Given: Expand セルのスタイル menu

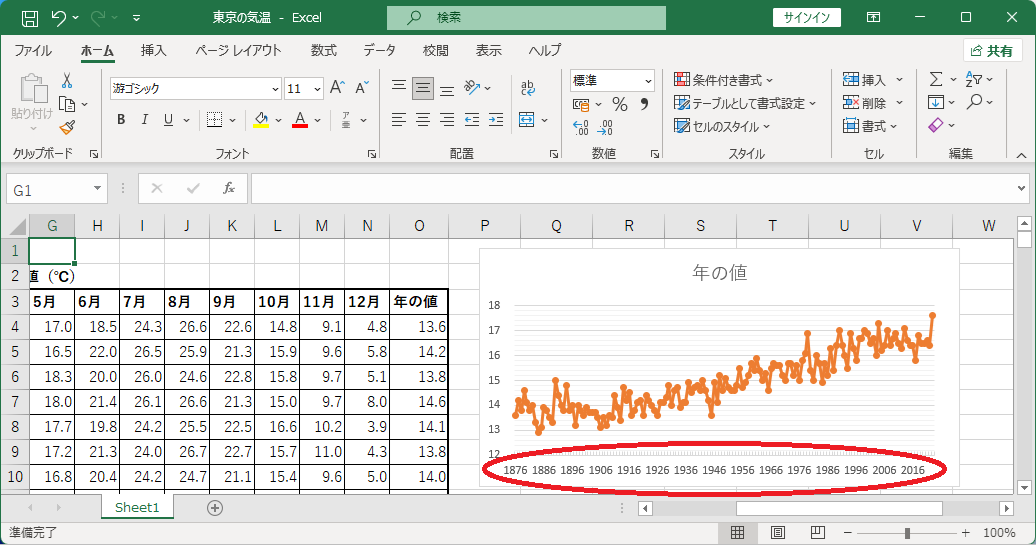Looking at the screenshot, I should click(x=722, y=126).
